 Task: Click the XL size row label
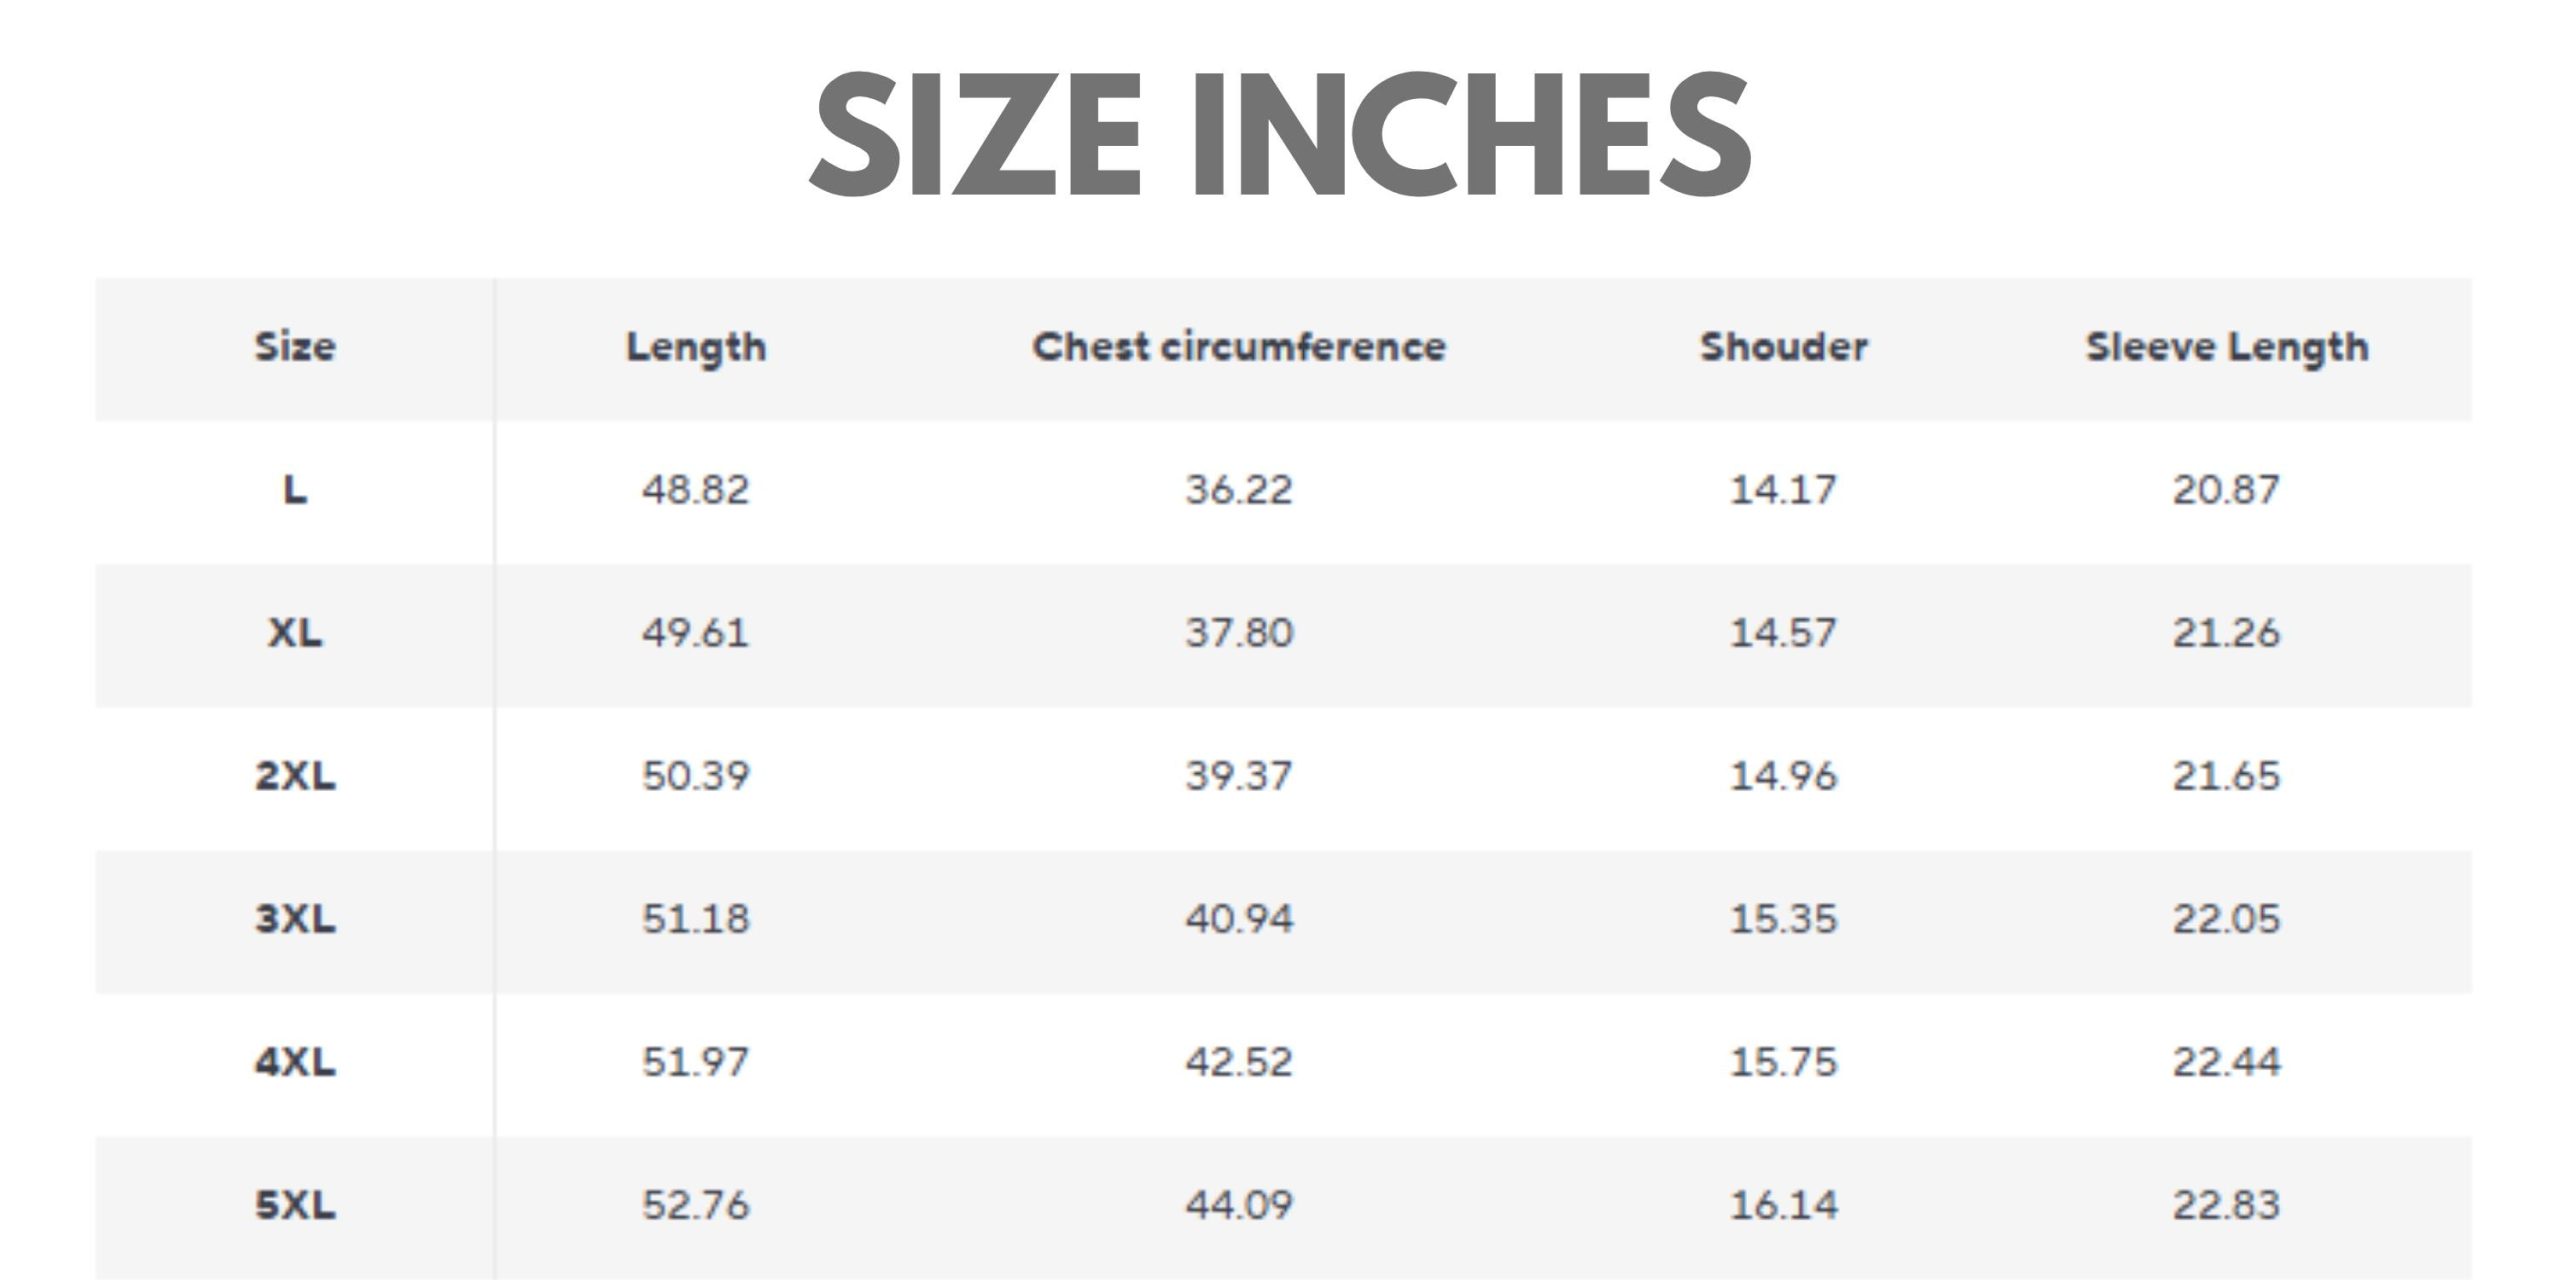(295, 633)
